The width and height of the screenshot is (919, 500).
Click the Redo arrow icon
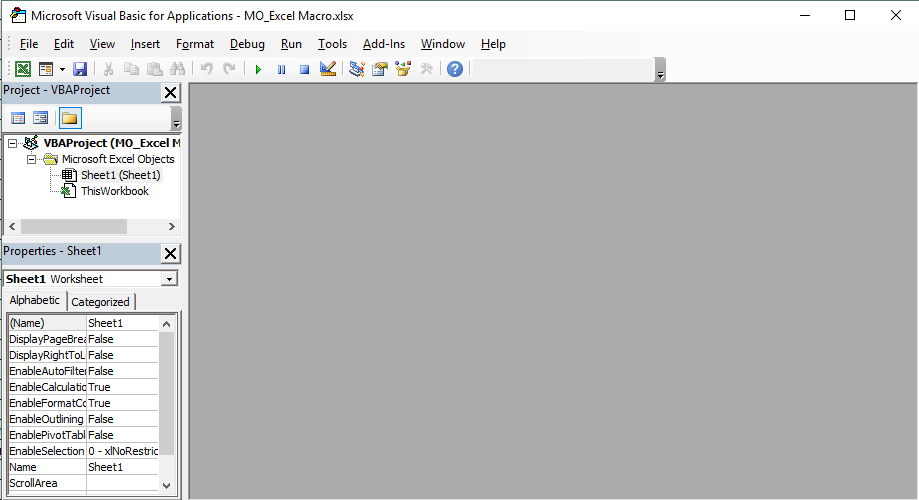(x=229, y=69)
